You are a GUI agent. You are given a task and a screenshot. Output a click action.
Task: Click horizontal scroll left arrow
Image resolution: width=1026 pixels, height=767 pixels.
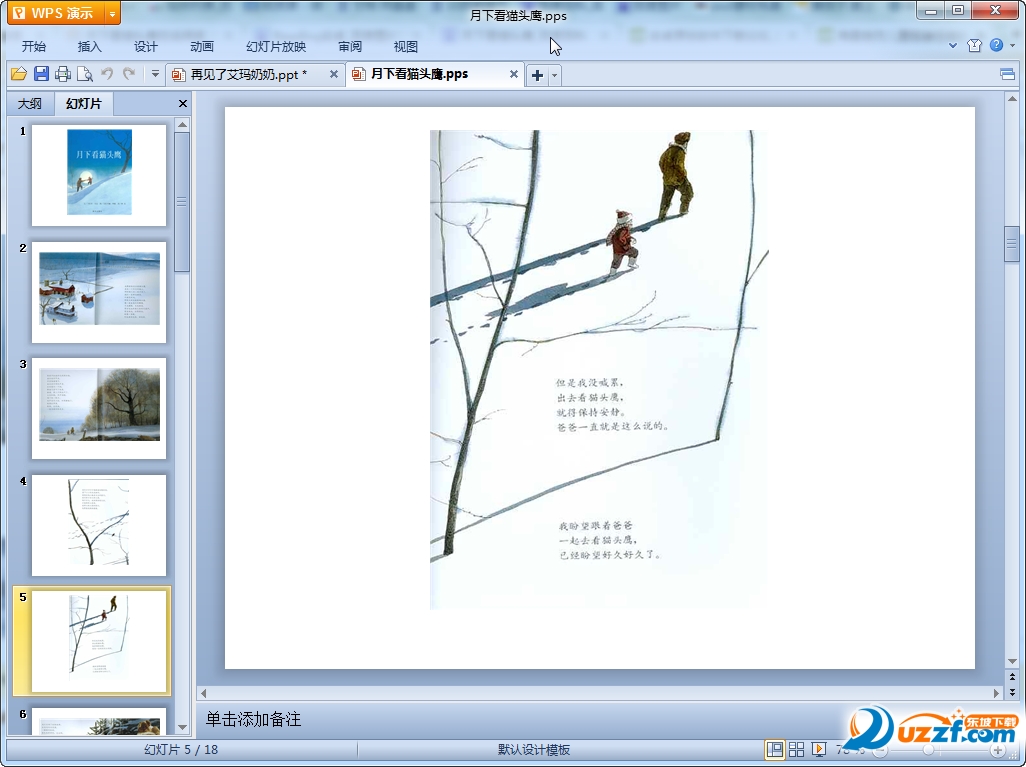203,693
